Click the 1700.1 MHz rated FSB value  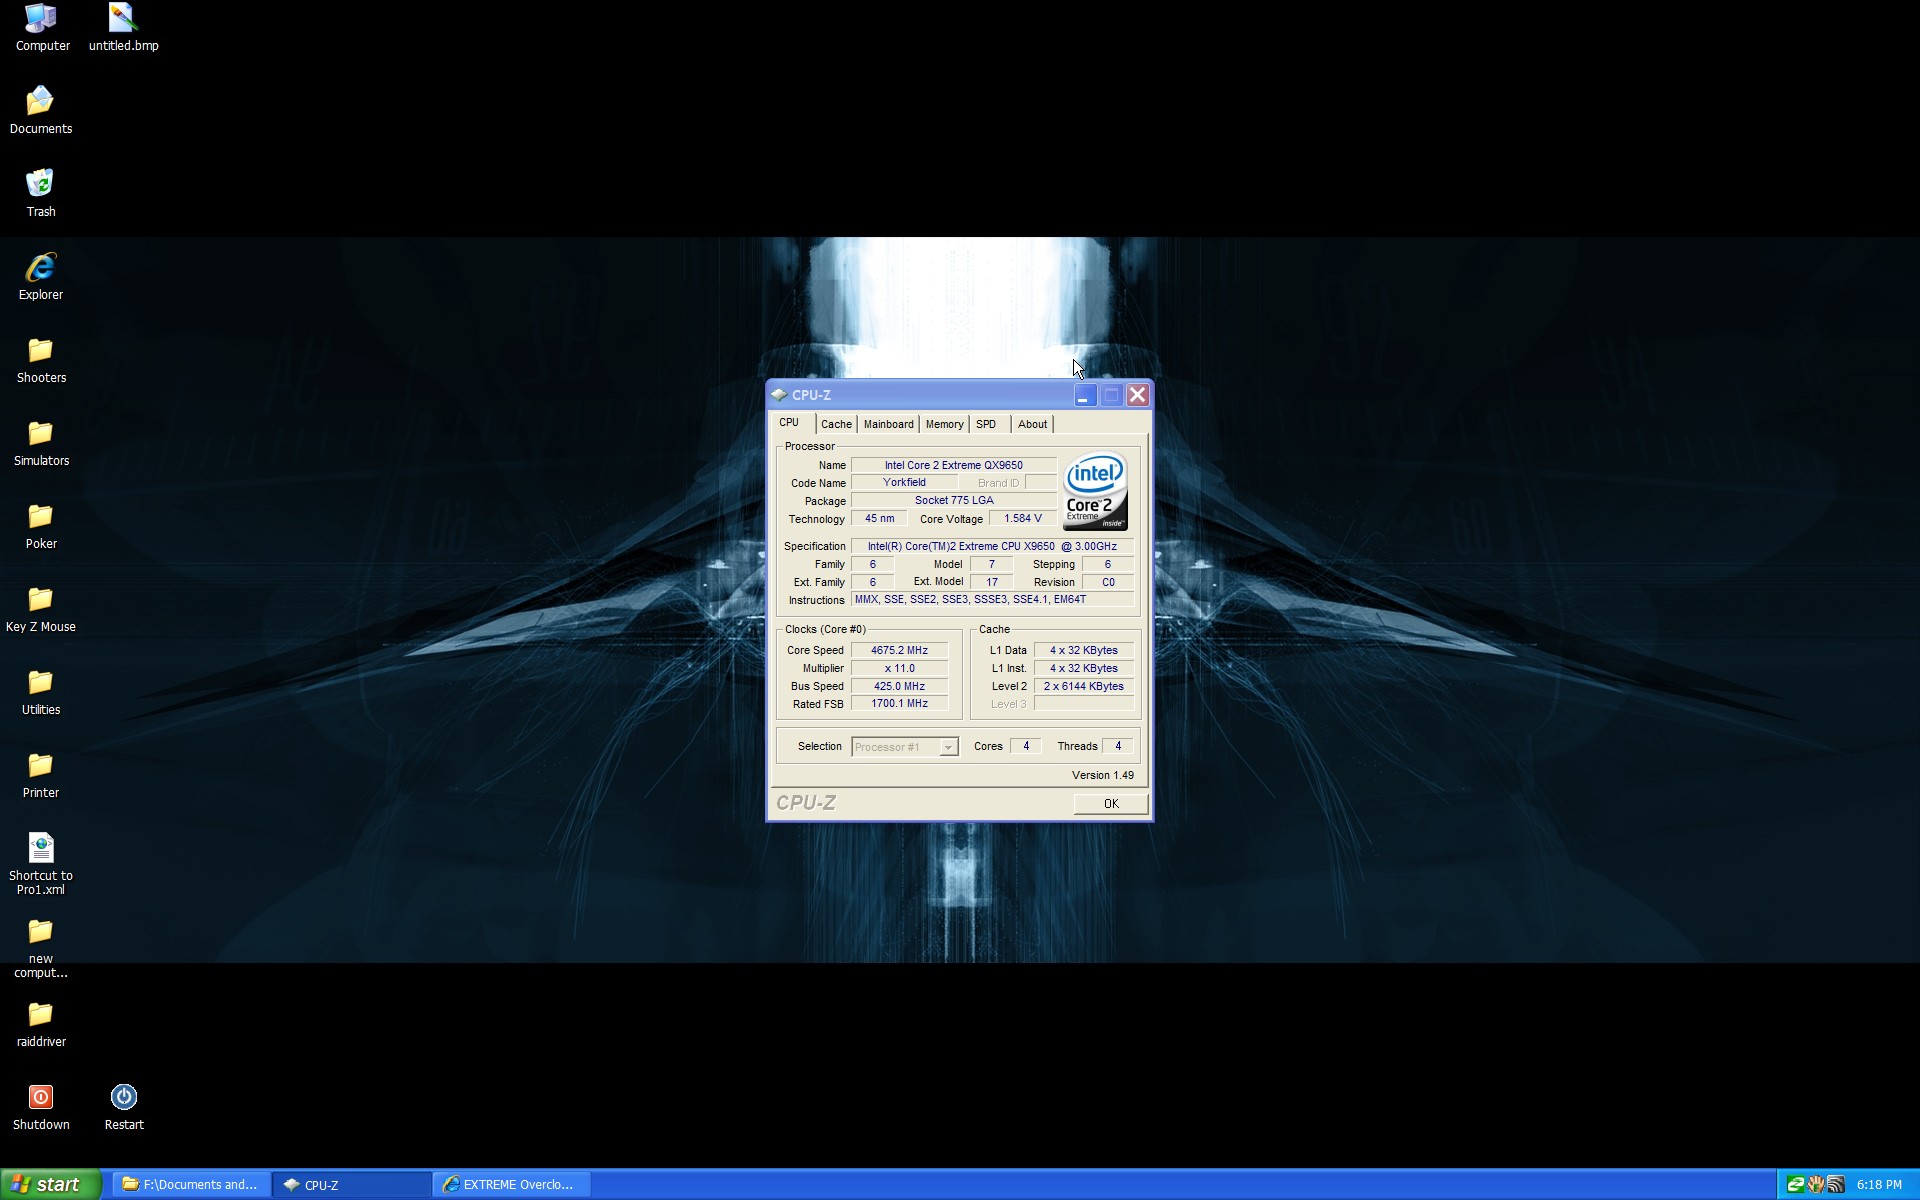click(899, 703)
